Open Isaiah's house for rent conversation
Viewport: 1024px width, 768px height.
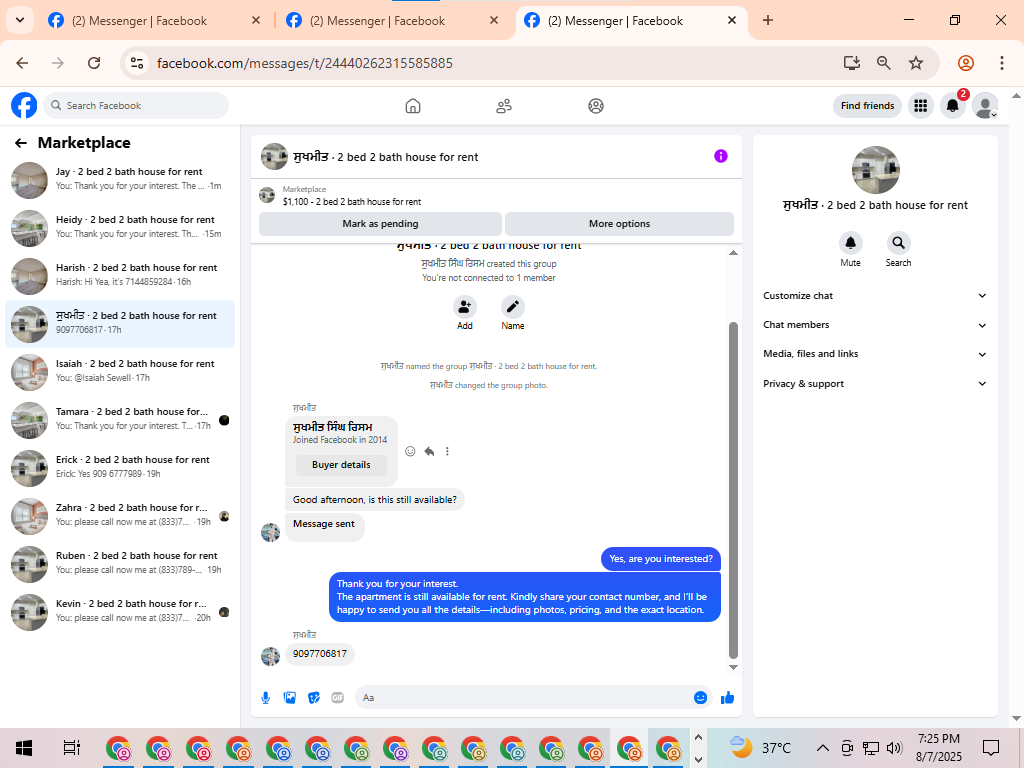[120, 372]
